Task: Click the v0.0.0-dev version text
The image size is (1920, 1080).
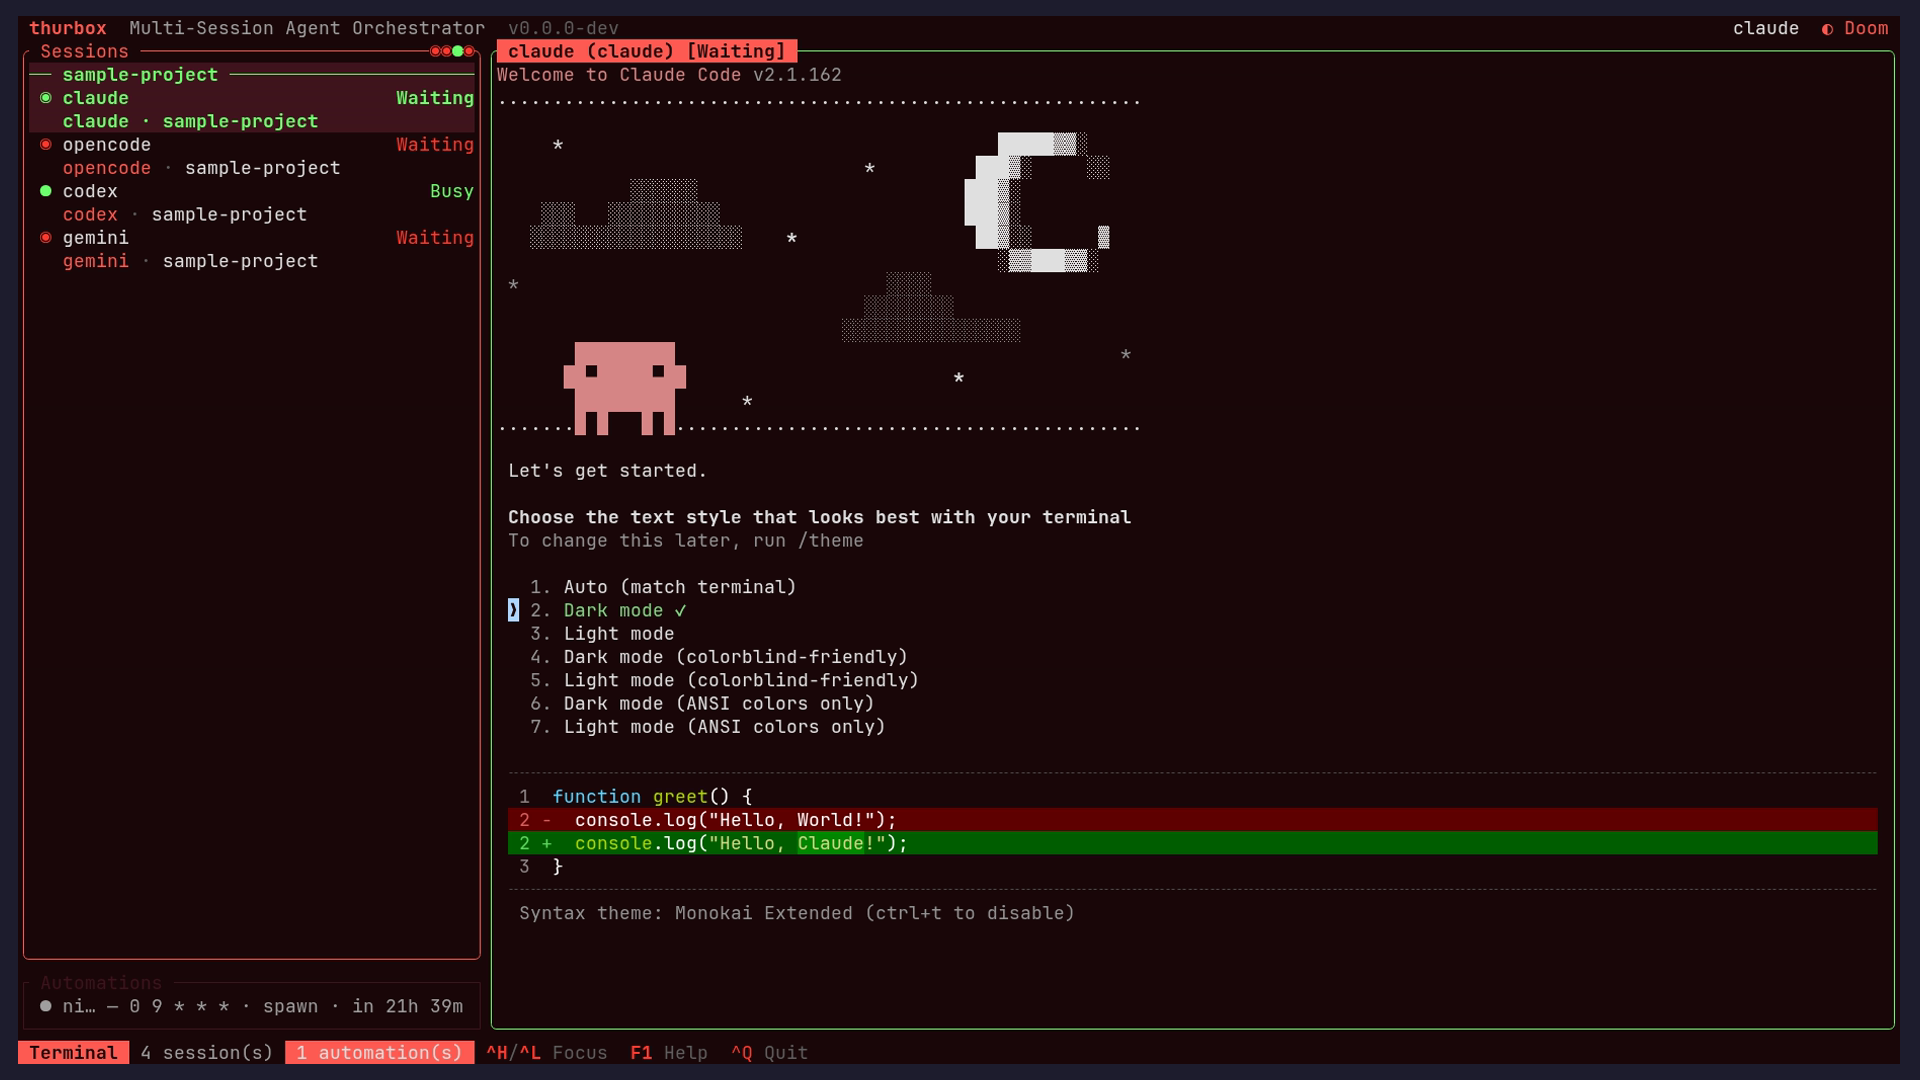Action: point(563,29)
